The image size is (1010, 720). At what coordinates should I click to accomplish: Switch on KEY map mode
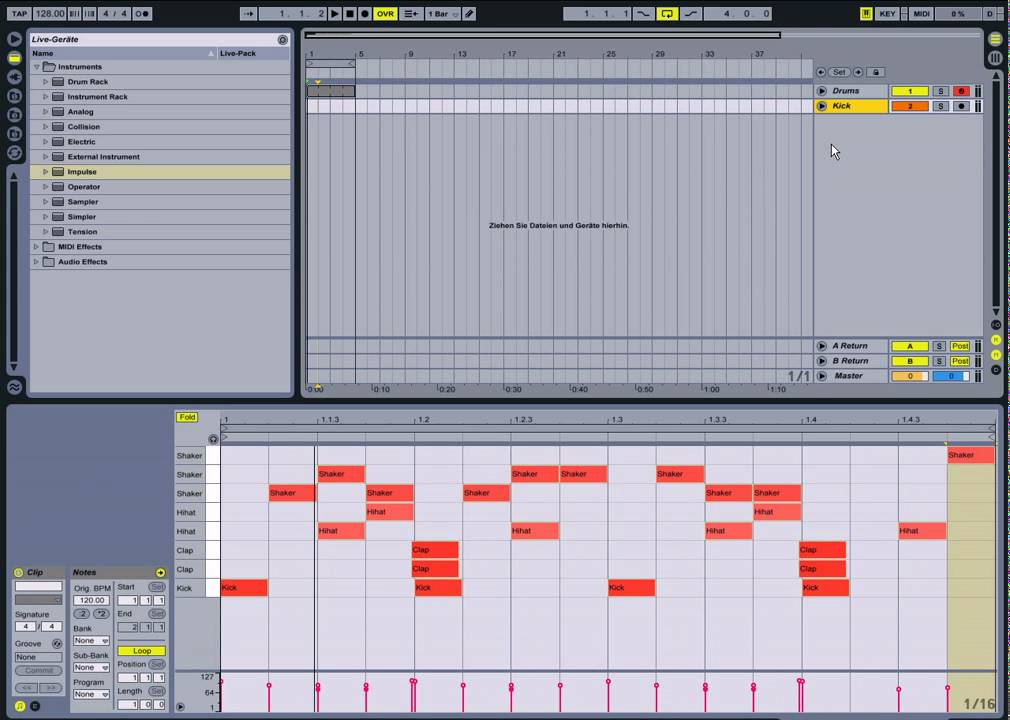point(887,14)
